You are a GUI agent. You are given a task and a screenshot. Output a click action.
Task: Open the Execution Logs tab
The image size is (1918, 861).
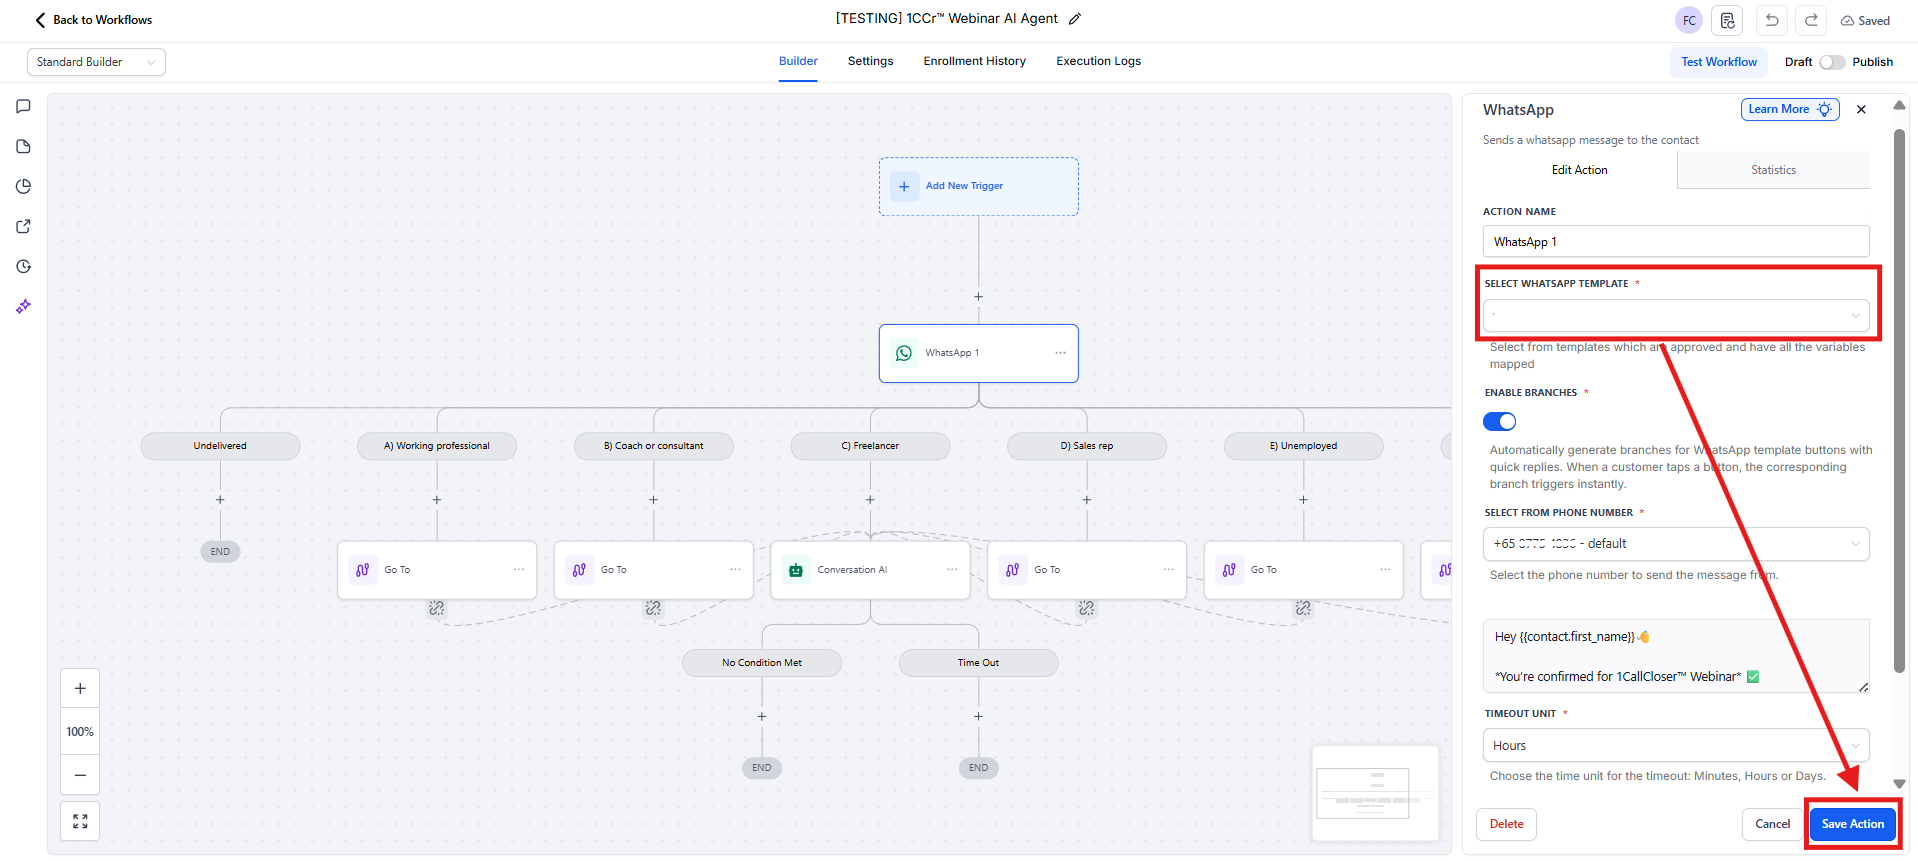click(1099, 61)
